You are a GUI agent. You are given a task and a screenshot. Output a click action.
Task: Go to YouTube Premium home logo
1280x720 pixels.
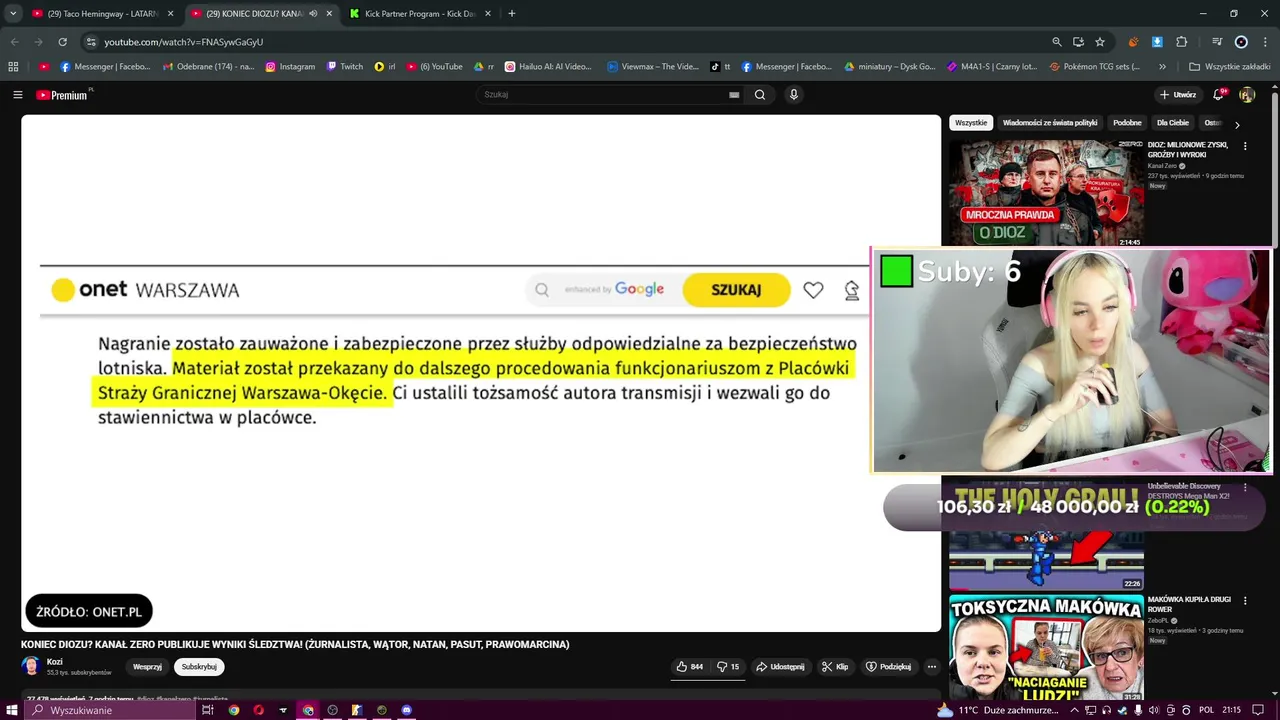click(x=62, y=95)
